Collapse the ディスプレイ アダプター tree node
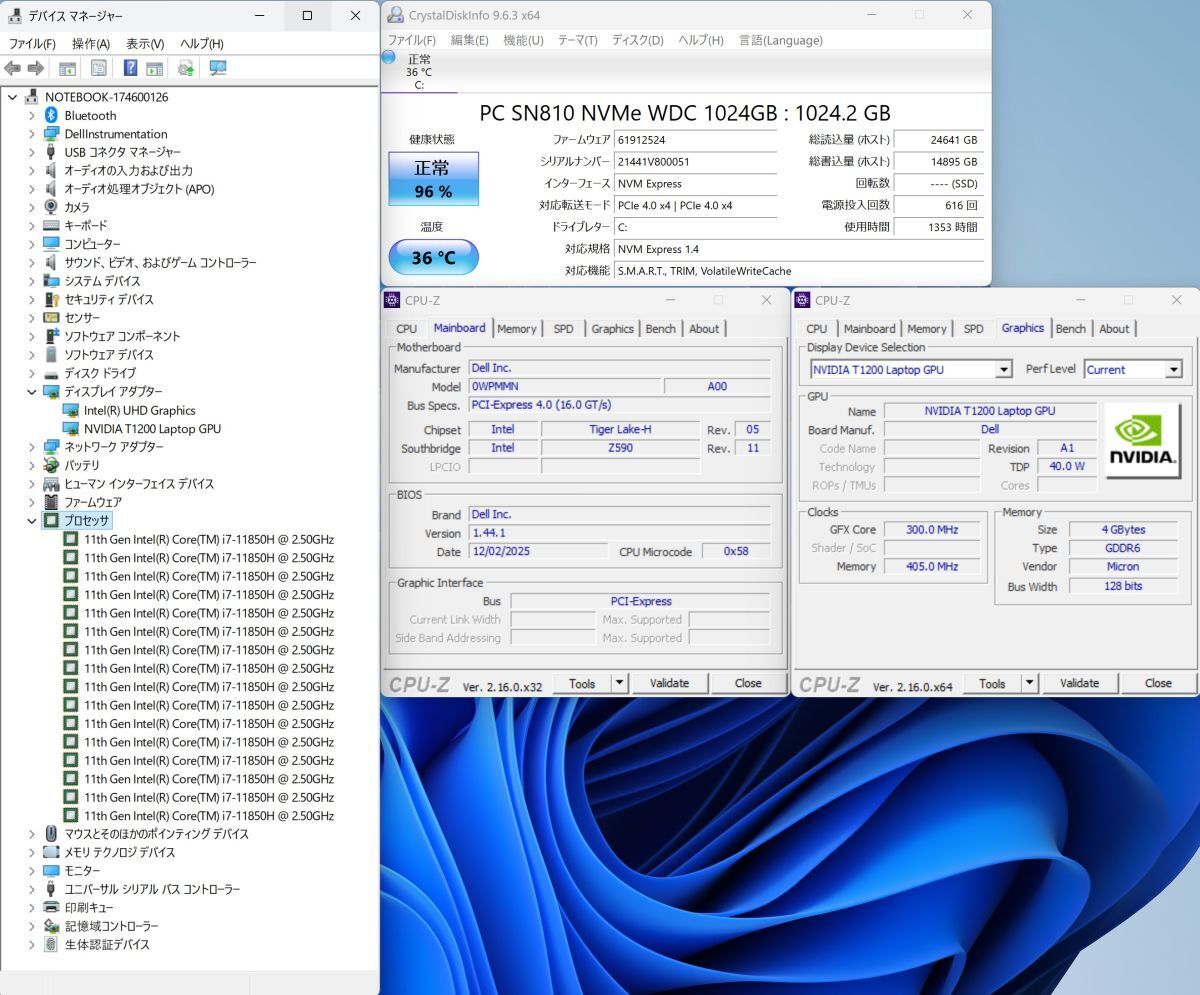Screen dimensions: 1200x995 31,392
